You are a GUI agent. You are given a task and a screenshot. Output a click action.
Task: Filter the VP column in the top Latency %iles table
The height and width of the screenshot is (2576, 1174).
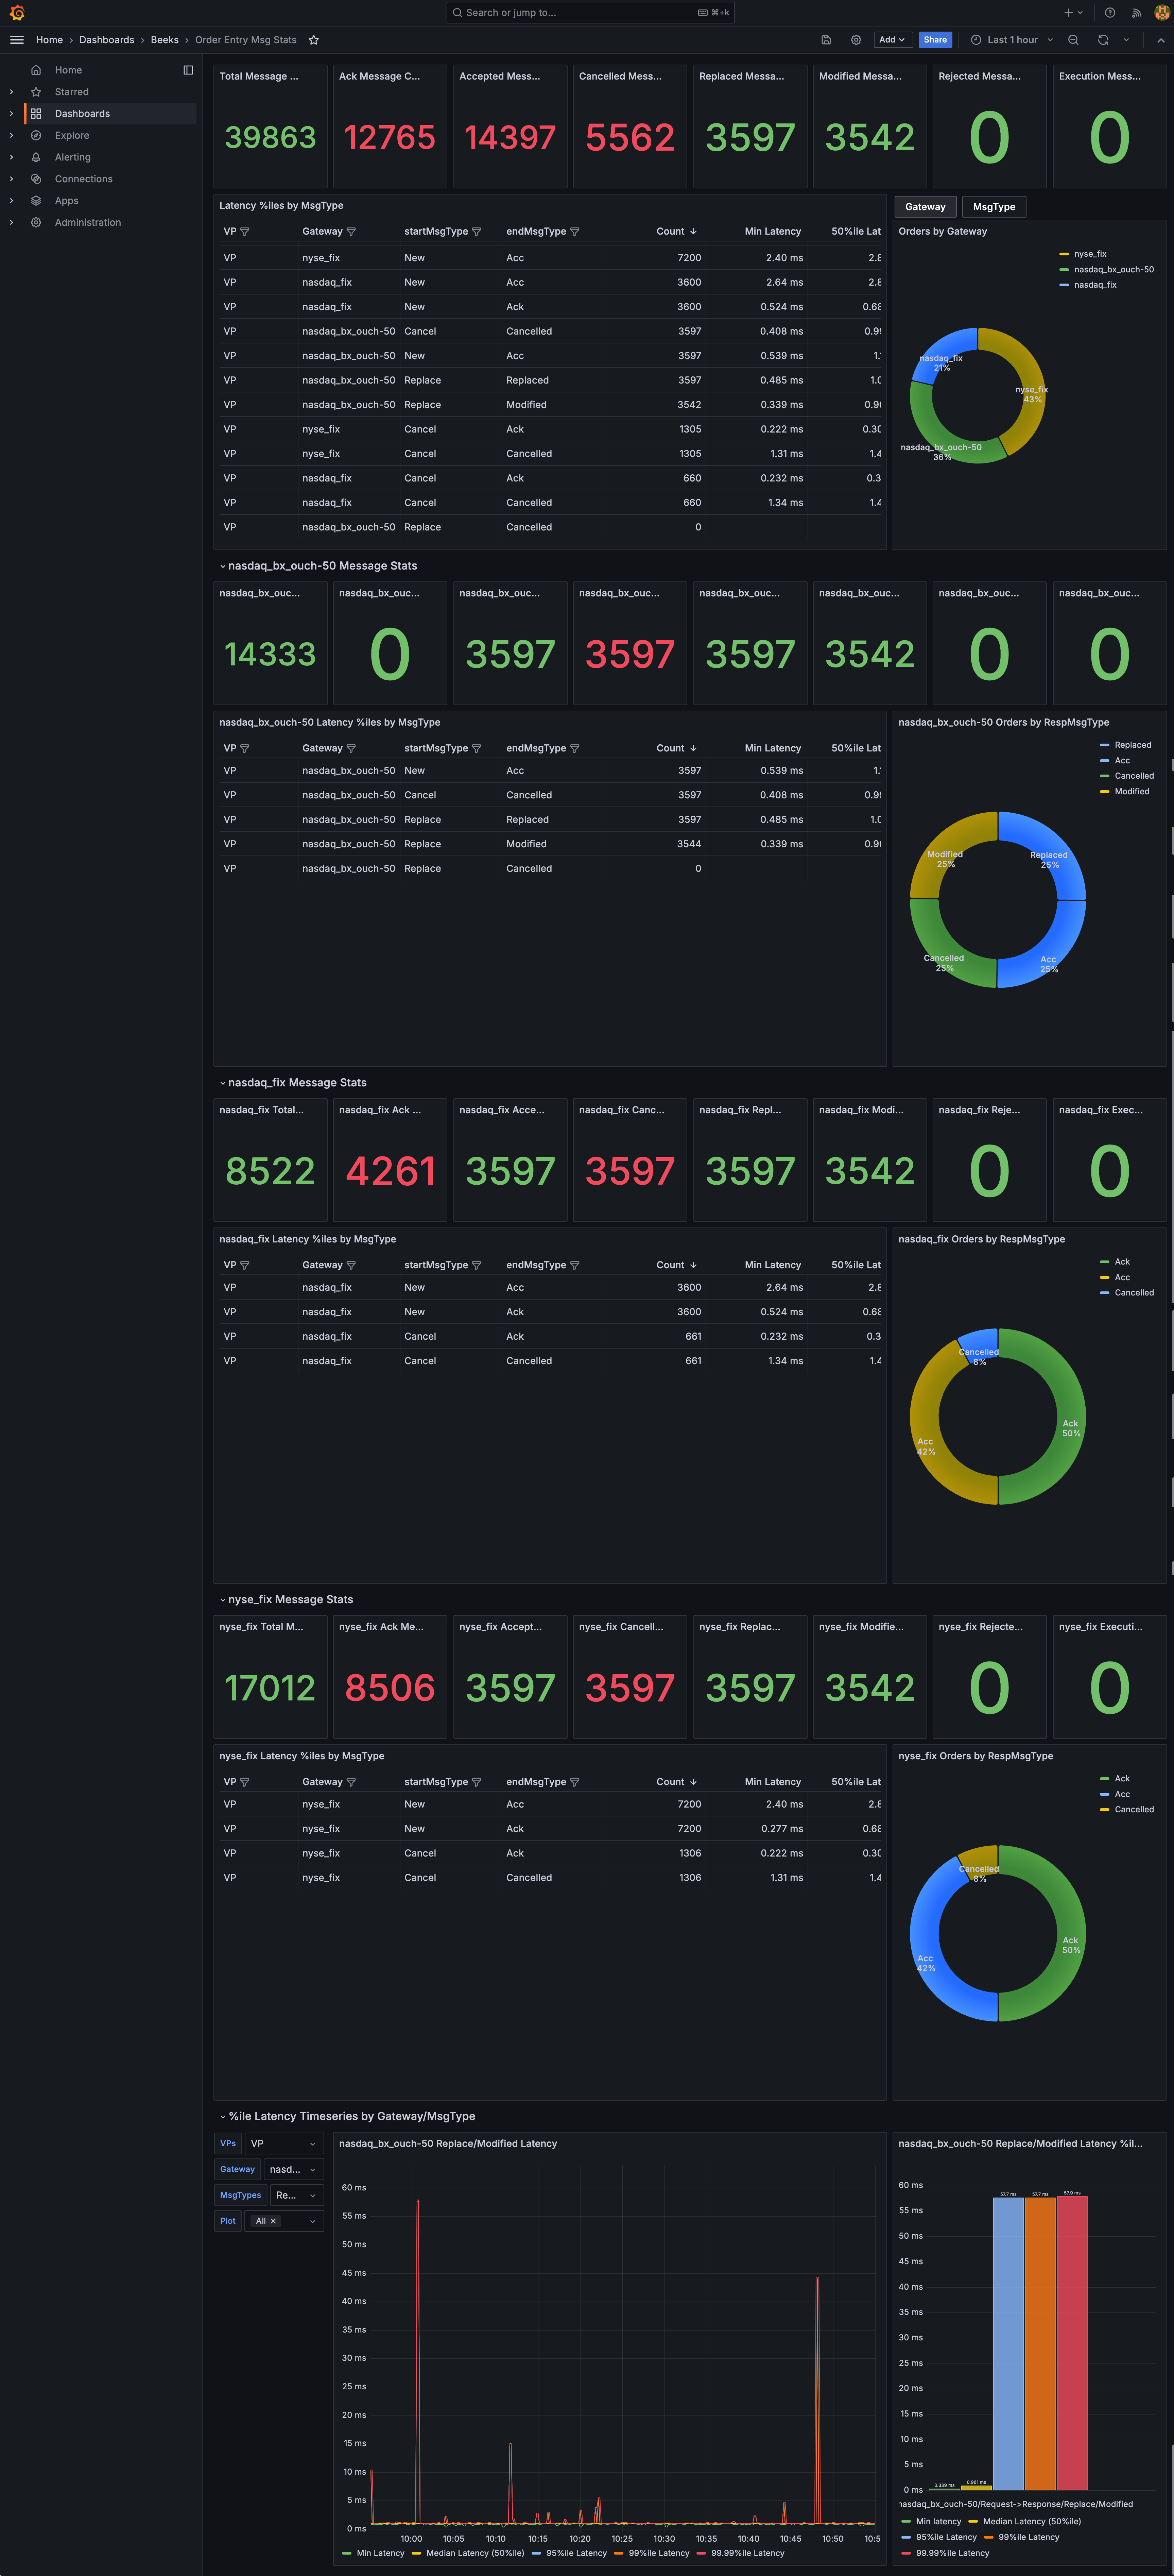pos(245,232)
